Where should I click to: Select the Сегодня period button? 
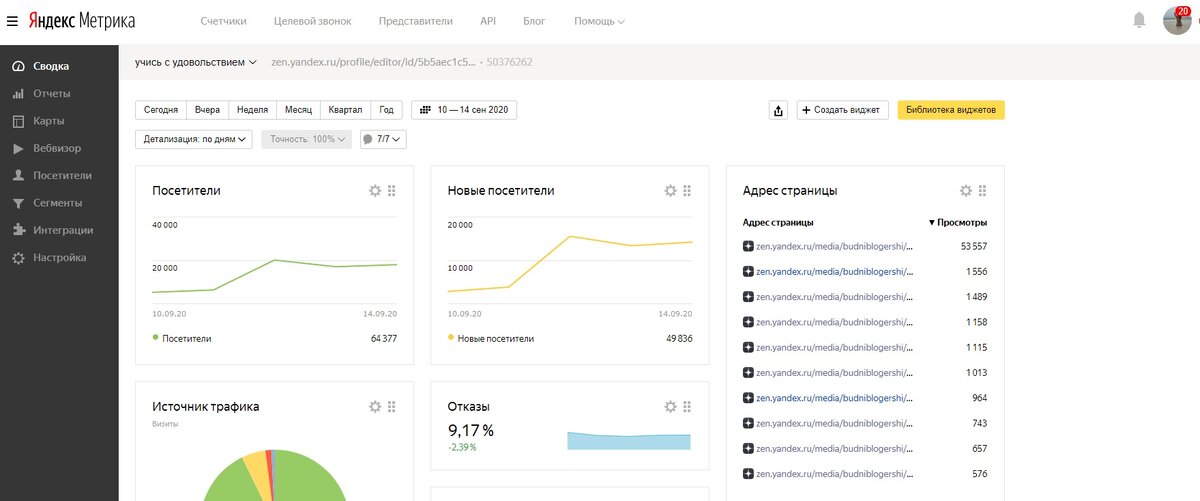[x=161, y=110]
